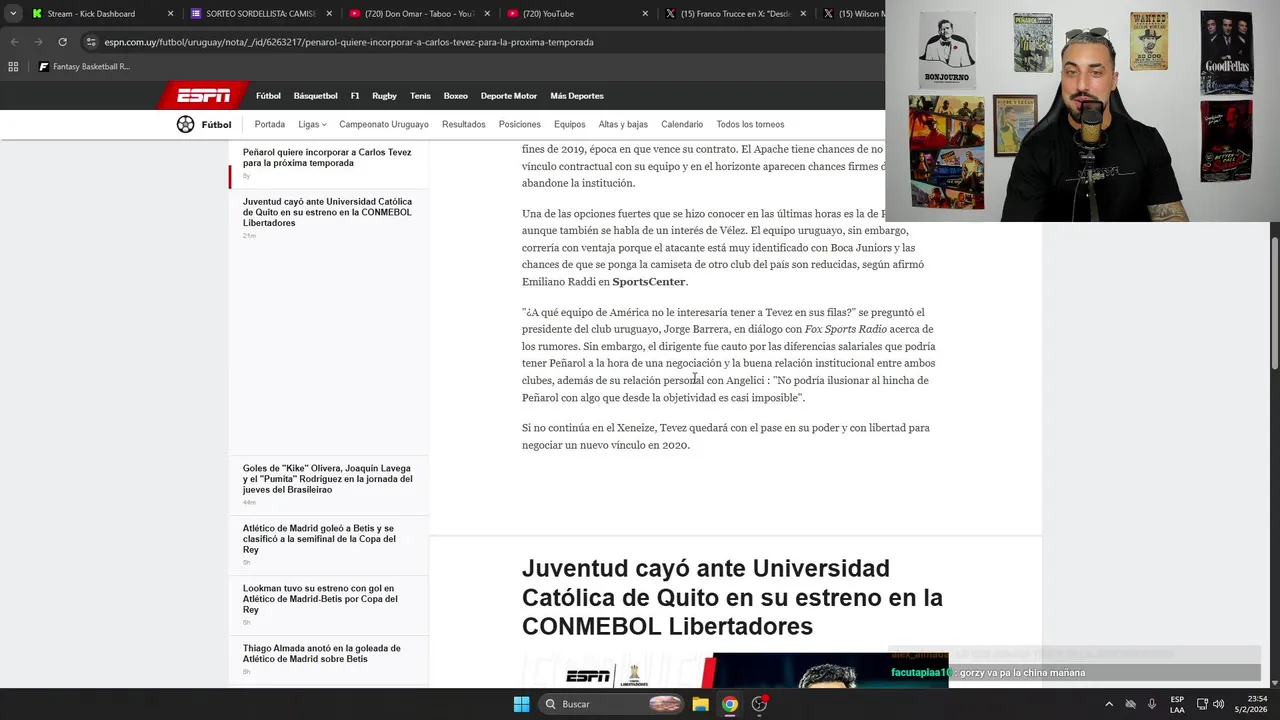
Task: Open the Rugby section
Action: point(385,96)
